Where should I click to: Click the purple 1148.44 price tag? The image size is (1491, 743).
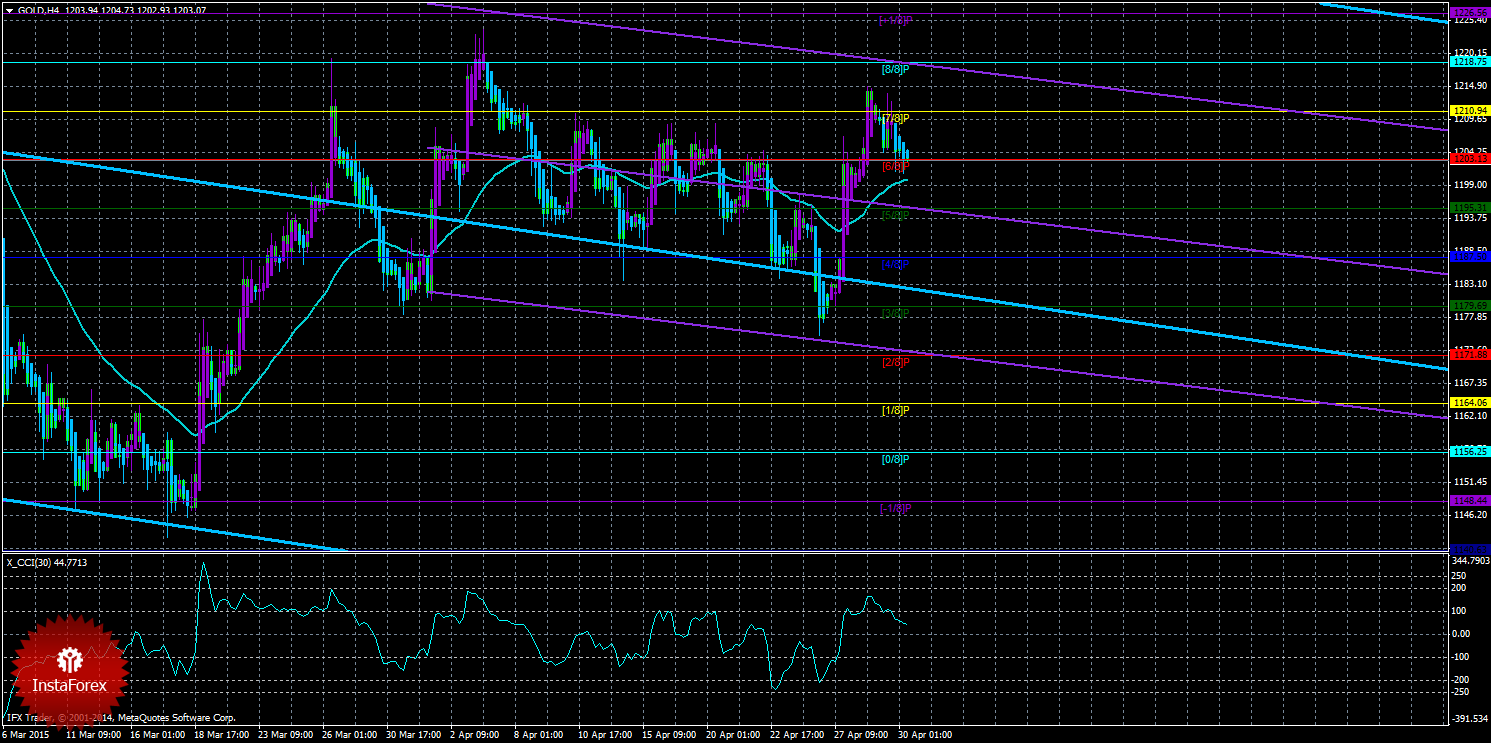[1470, 500]
